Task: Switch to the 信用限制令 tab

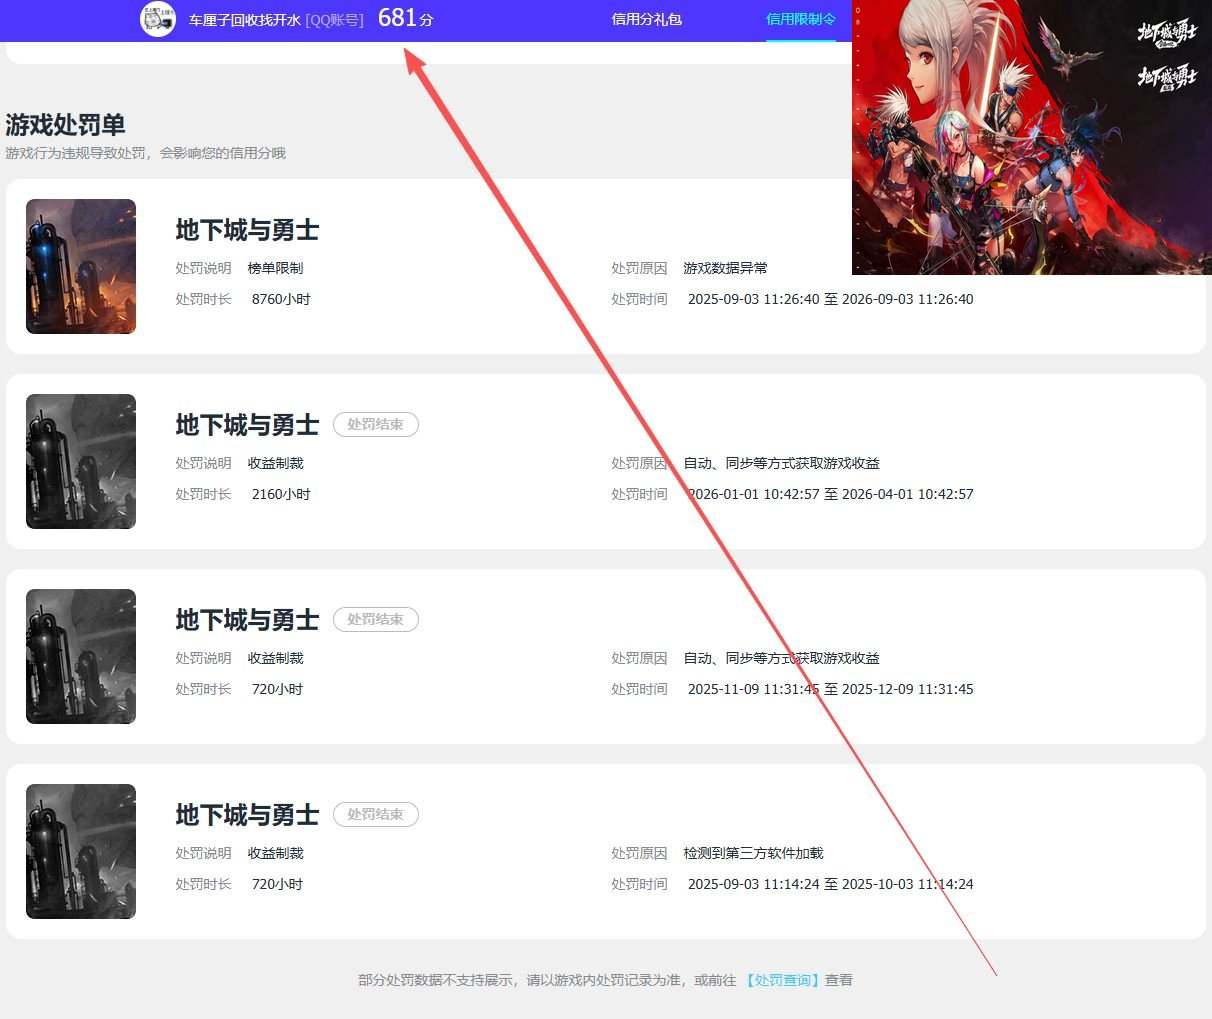Action: (x=800, y=19)
